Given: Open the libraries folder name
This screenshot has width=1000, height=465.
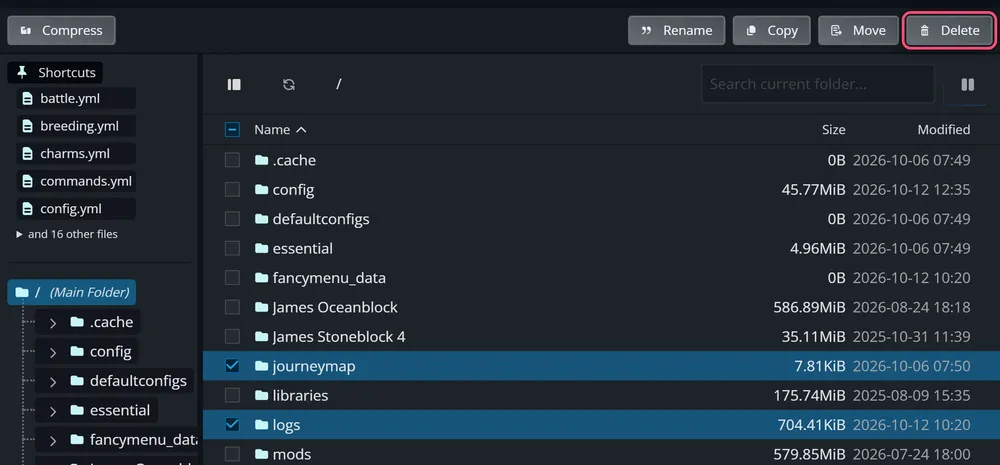Looking at the screenshot, I should pyautogui.click(x=300, y=395).
